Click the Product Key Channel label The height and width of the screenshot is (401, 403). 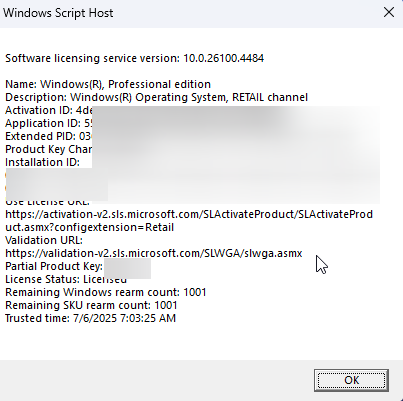(48, 149)
